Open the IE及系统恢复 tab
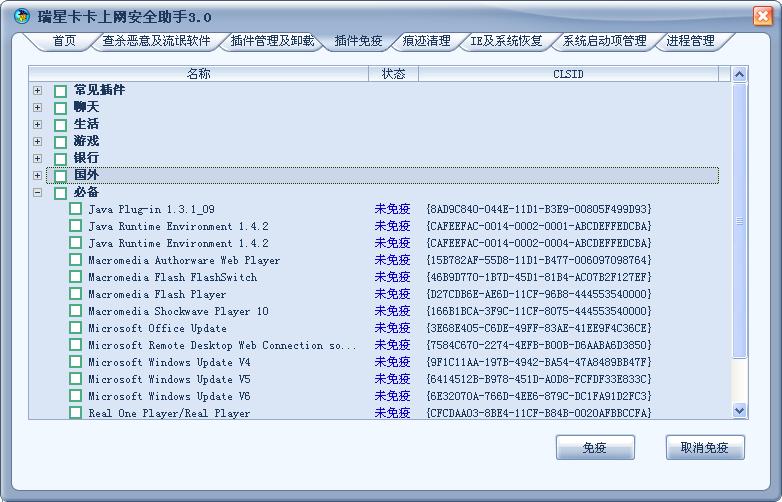 tap(506, 41)
